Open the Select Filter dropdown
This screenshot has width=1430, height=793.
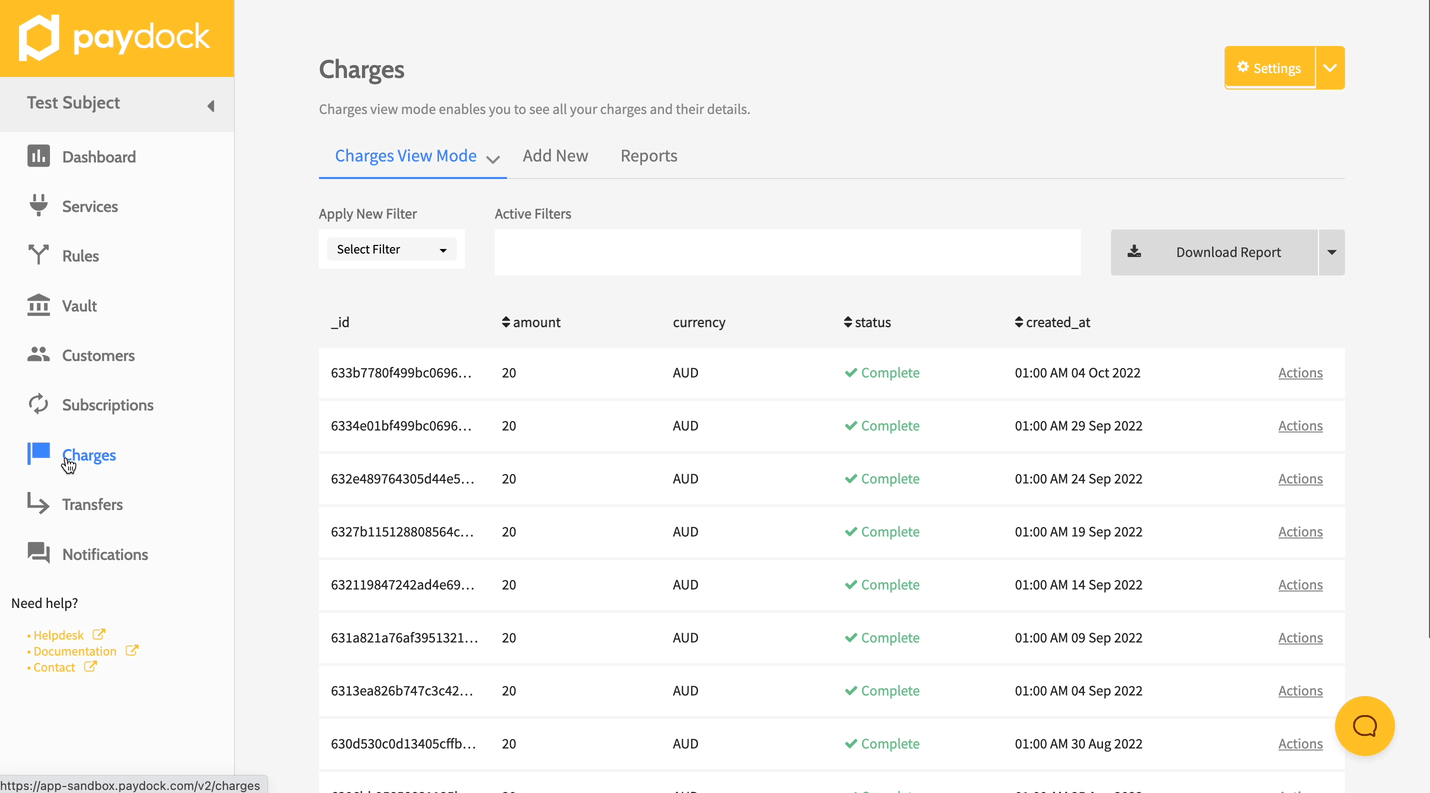(391, 249)
